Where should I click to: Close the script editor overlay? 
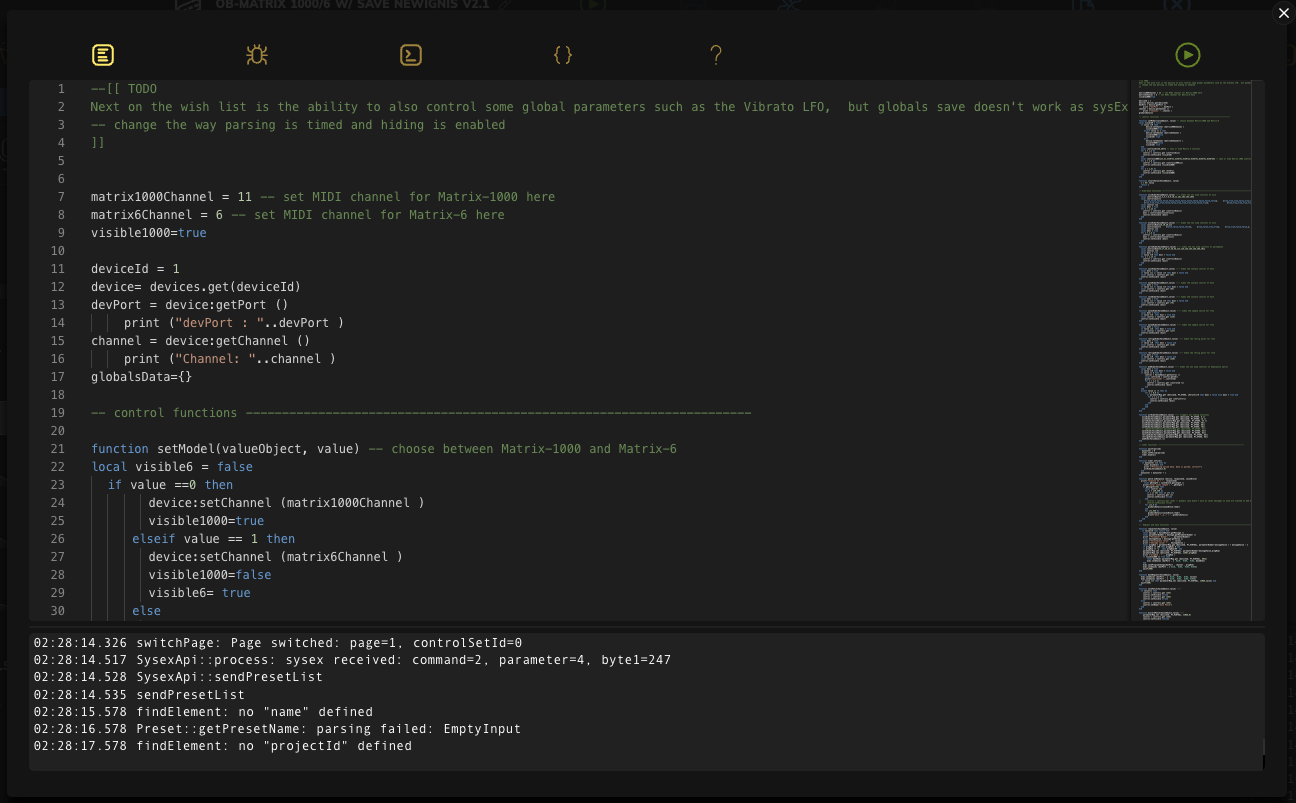(1284, 13)
